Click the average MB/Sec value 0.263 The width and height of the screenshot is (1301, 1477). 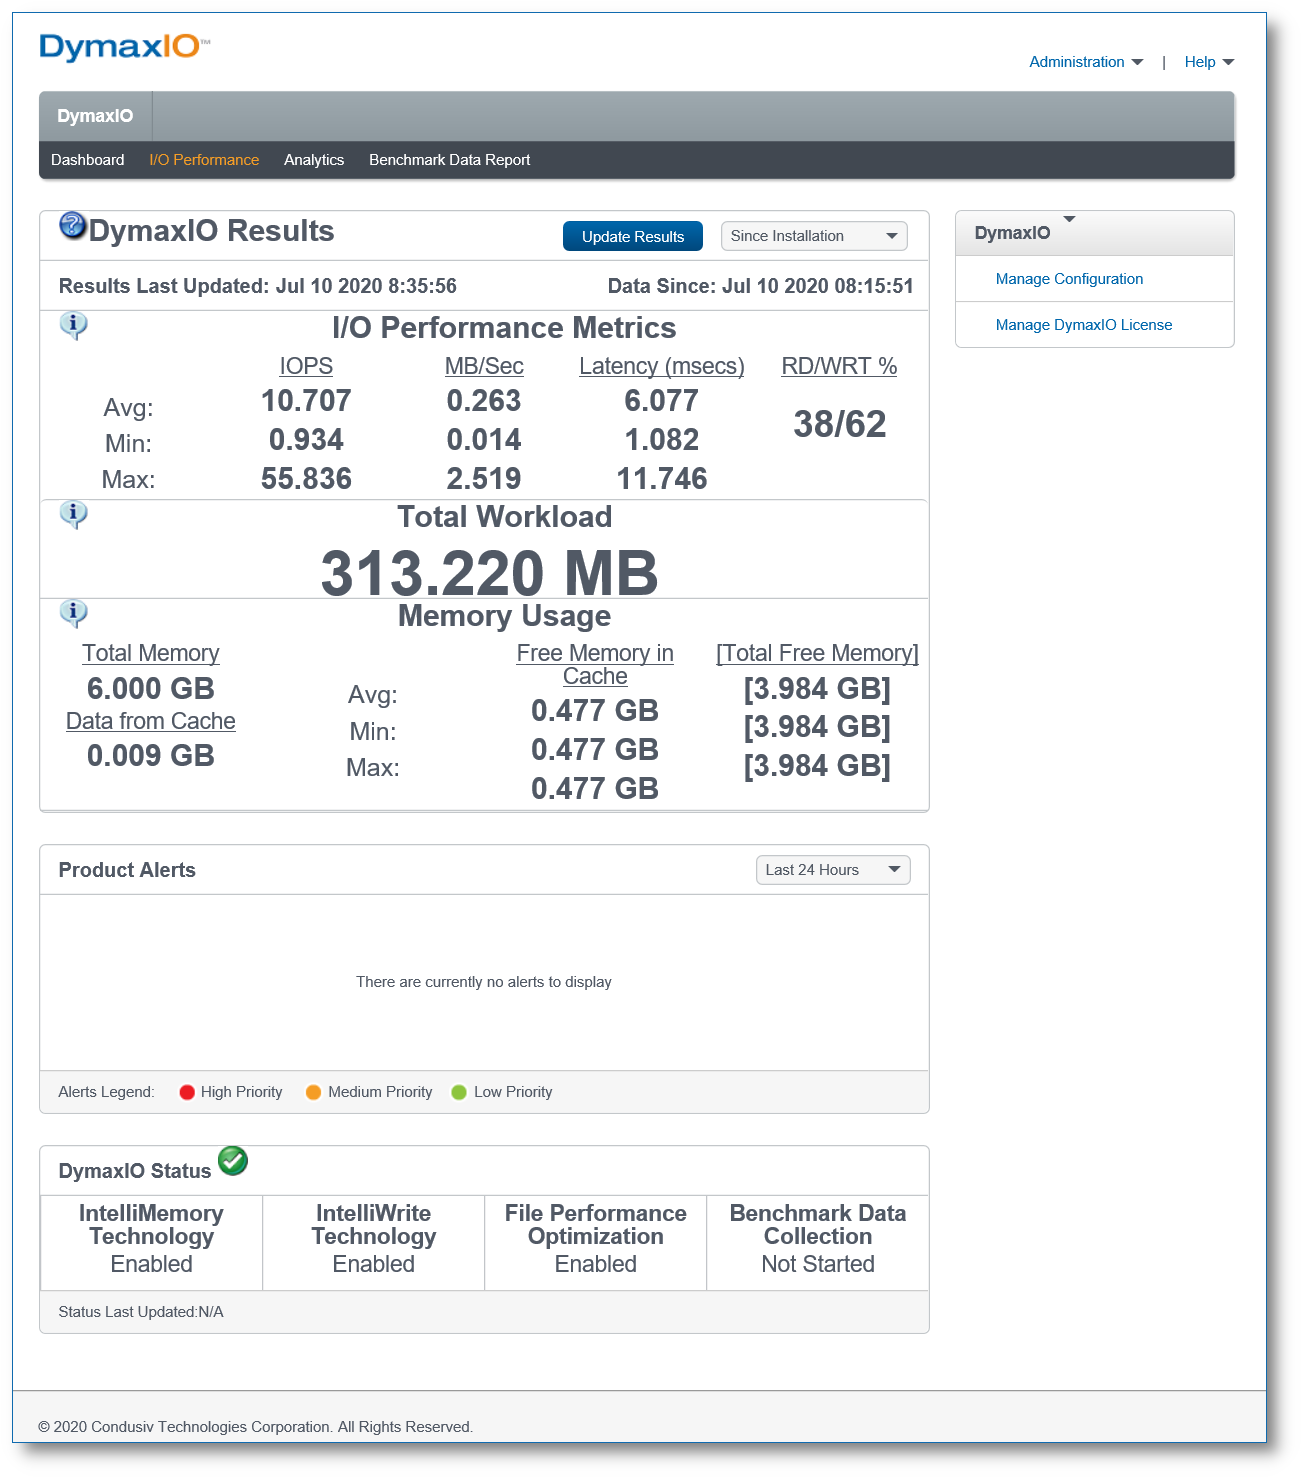tap(484, 401)
